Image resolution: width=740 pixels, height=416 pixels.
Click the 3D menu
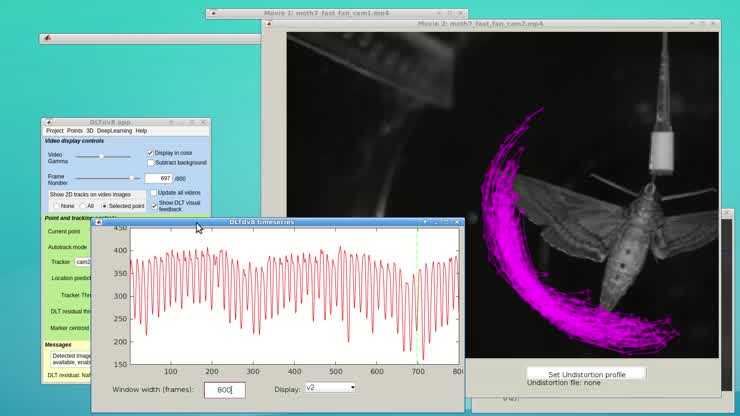pyautogui.click(x=90, y=131)
